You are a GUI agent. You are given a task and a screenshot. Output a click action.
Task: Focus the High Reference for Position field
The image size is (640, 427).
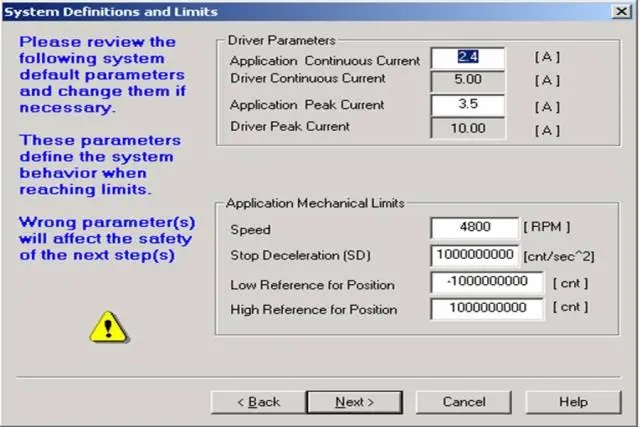pyautogui.click(x=487, y=309)
